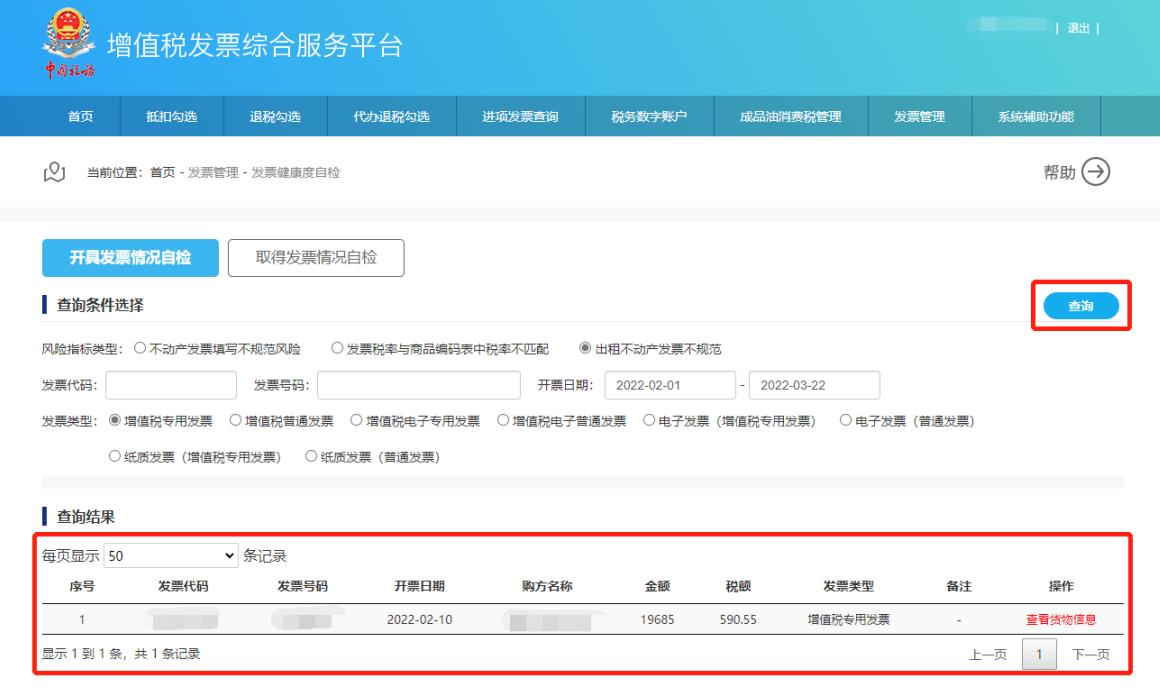This screenshot has width=1160, height=688.
Task: Select 出租不动产发票不规范 risk type radio
Action: point(584,349)
